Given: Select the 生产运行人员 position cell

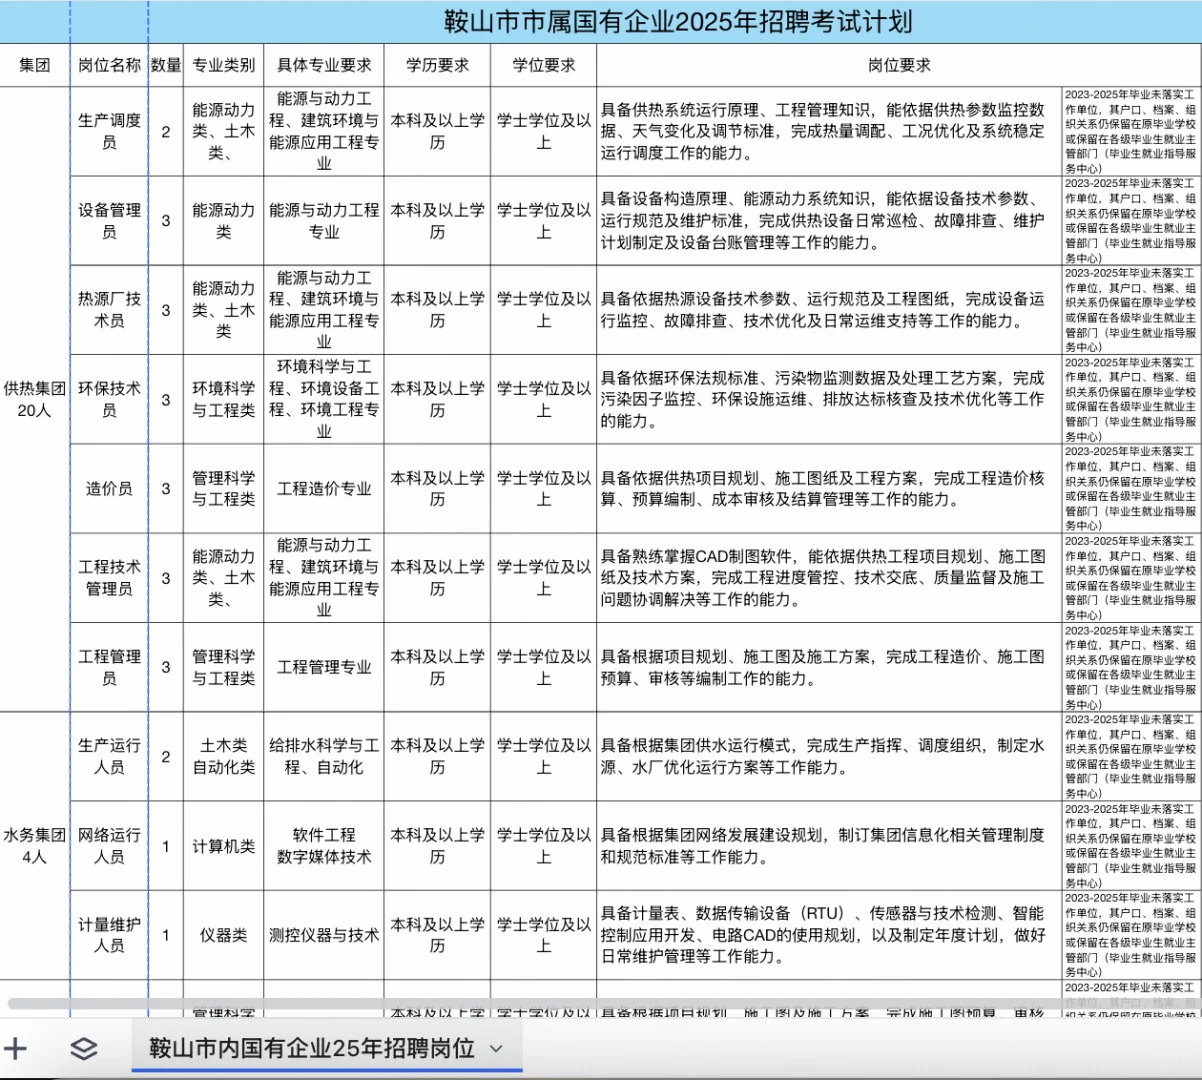Looking at the screenshot, I should 110,756.
